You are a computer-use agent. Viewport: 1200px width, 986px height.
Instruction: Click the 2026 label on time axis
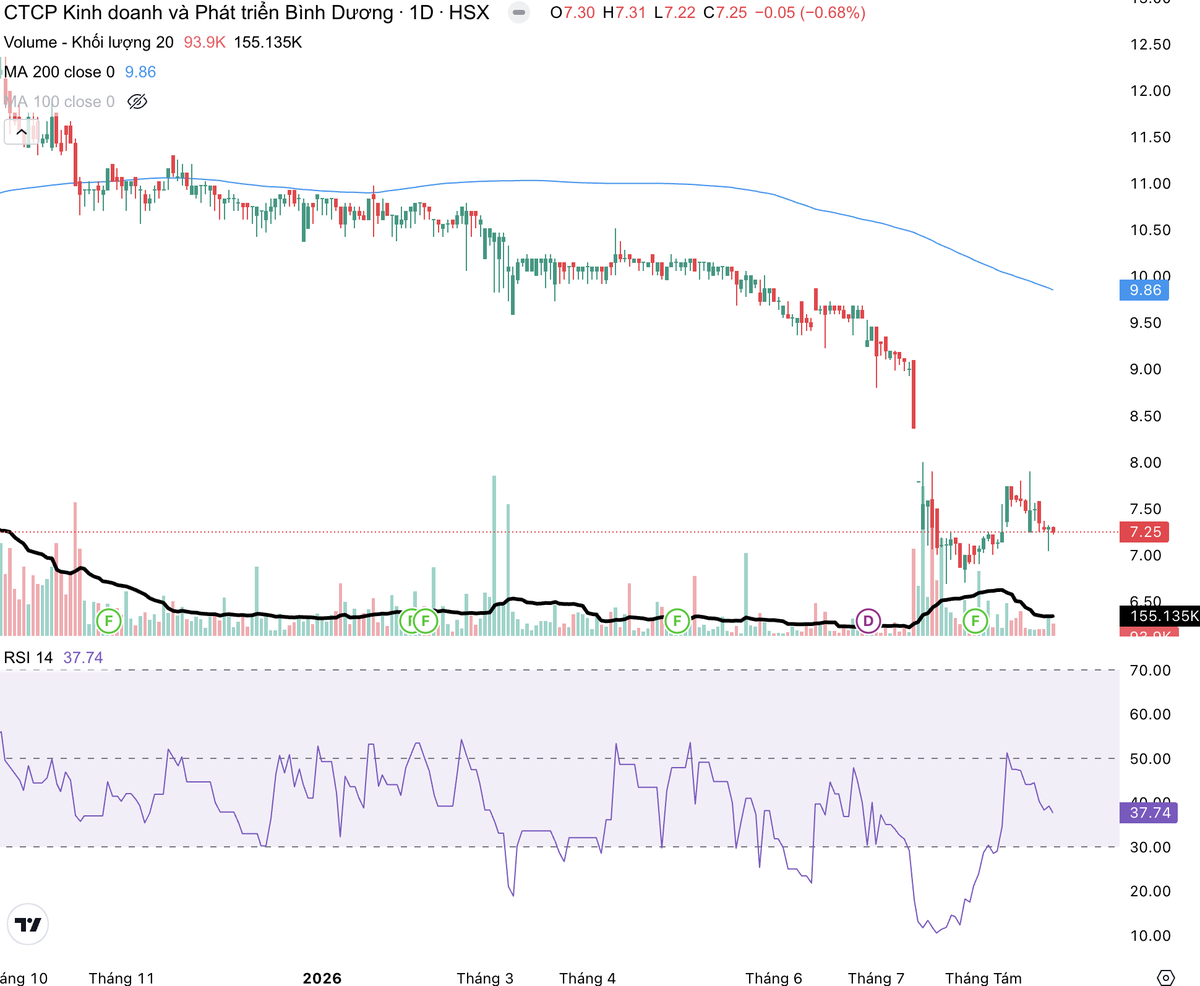point(322,977)
